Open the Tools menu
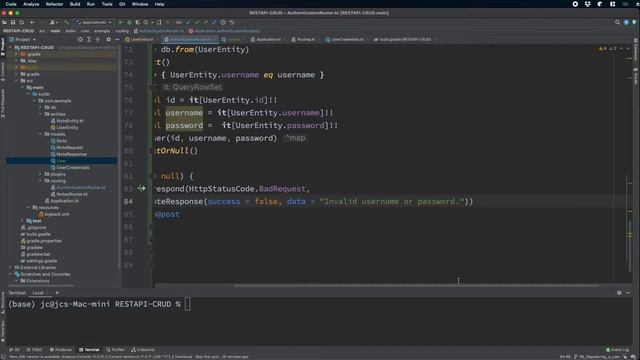 click(x=107, y=4)
